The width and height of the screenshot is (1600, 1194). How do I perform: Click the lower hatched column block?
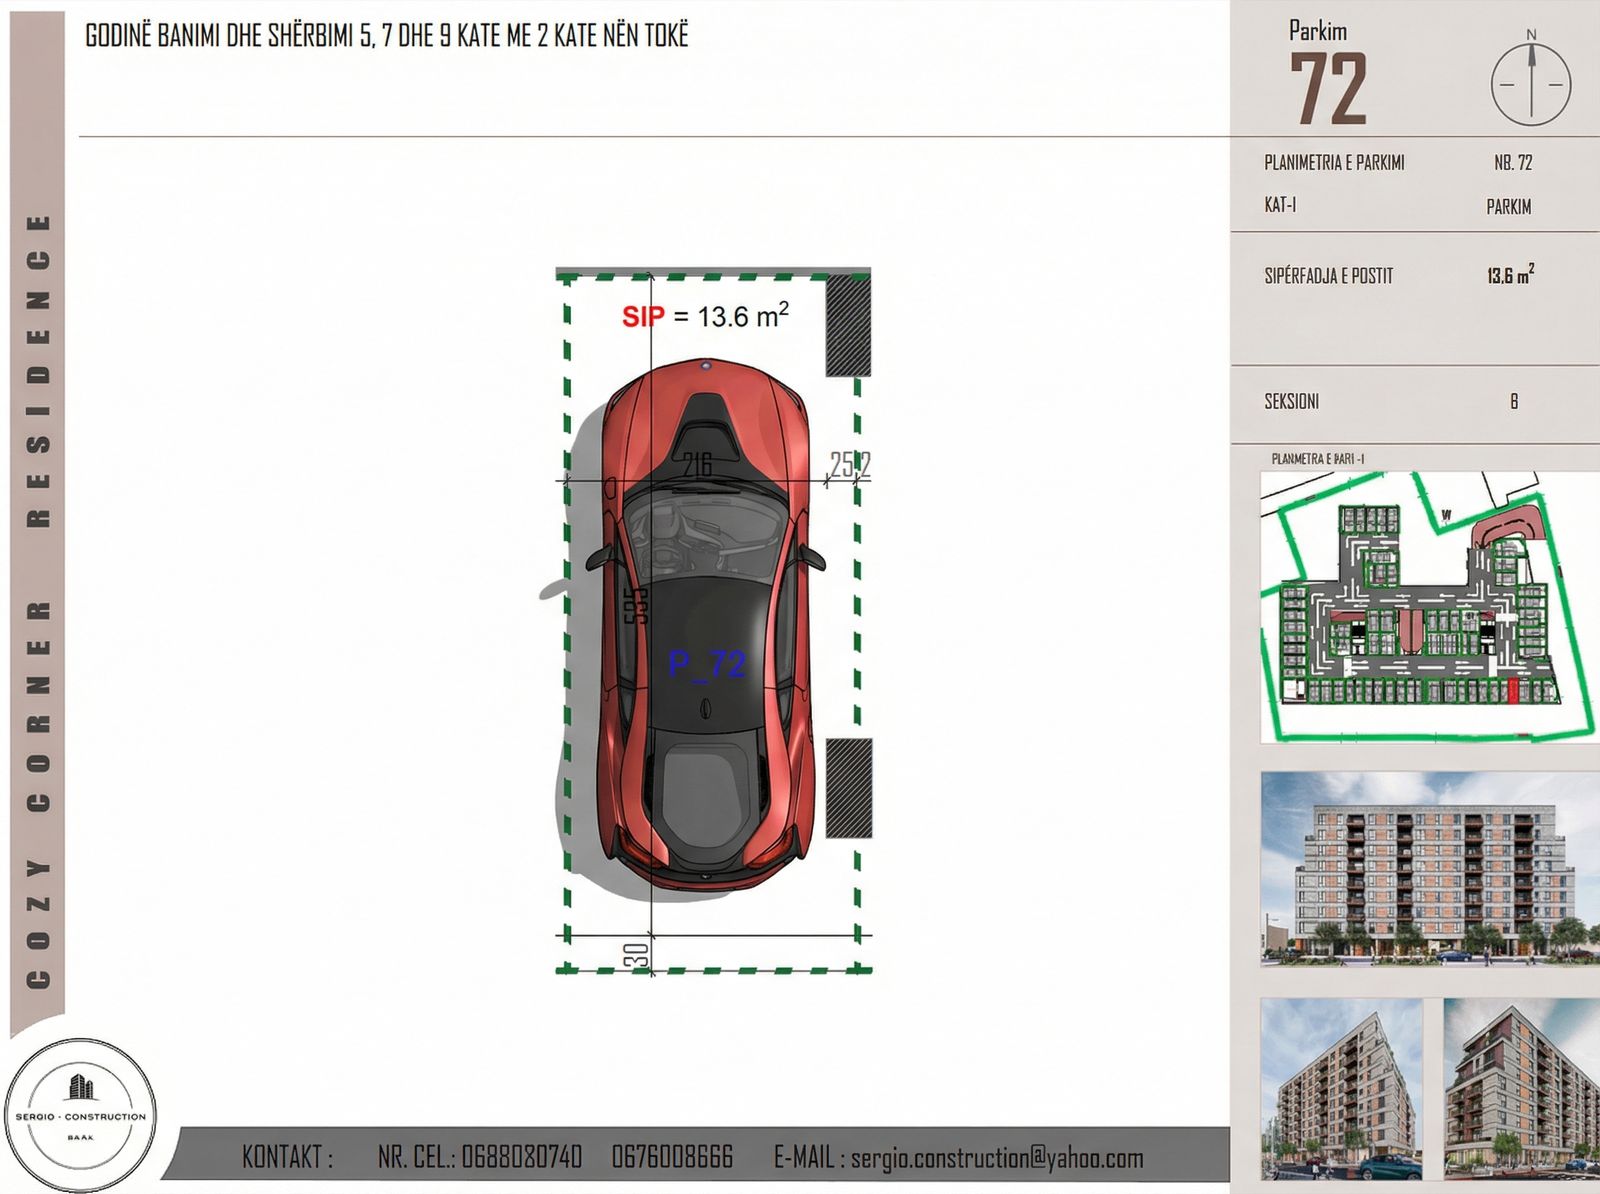click(x=849, y=788)
